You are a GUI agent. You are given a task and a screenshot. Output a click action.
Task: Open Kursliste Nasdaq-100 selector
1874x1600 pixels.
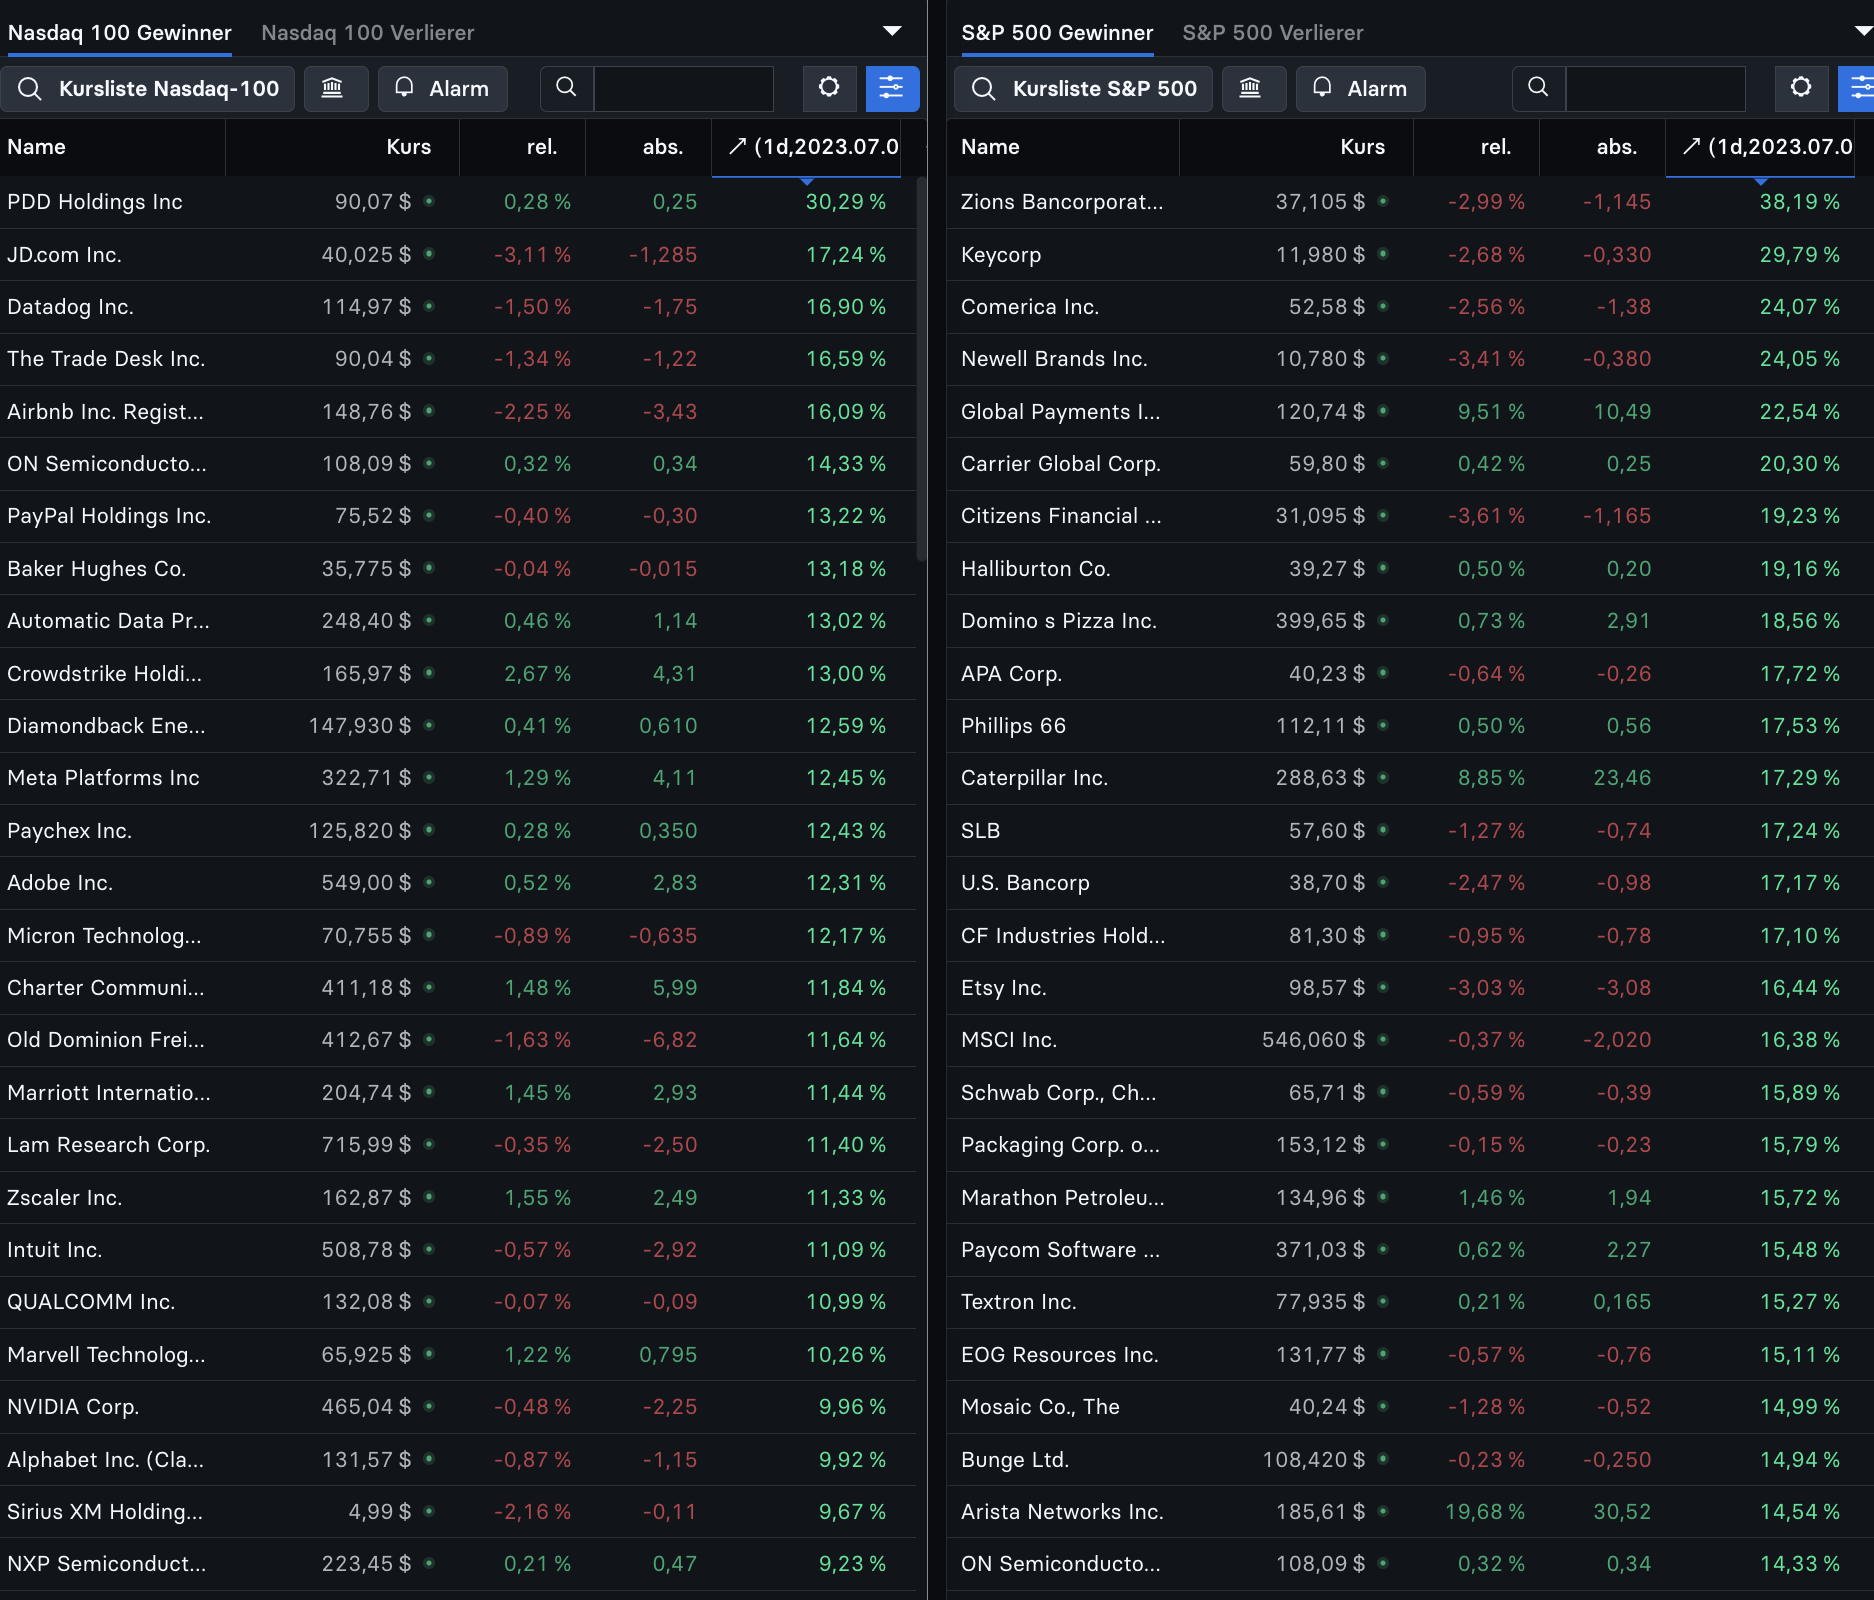click(x=148, y=89)
